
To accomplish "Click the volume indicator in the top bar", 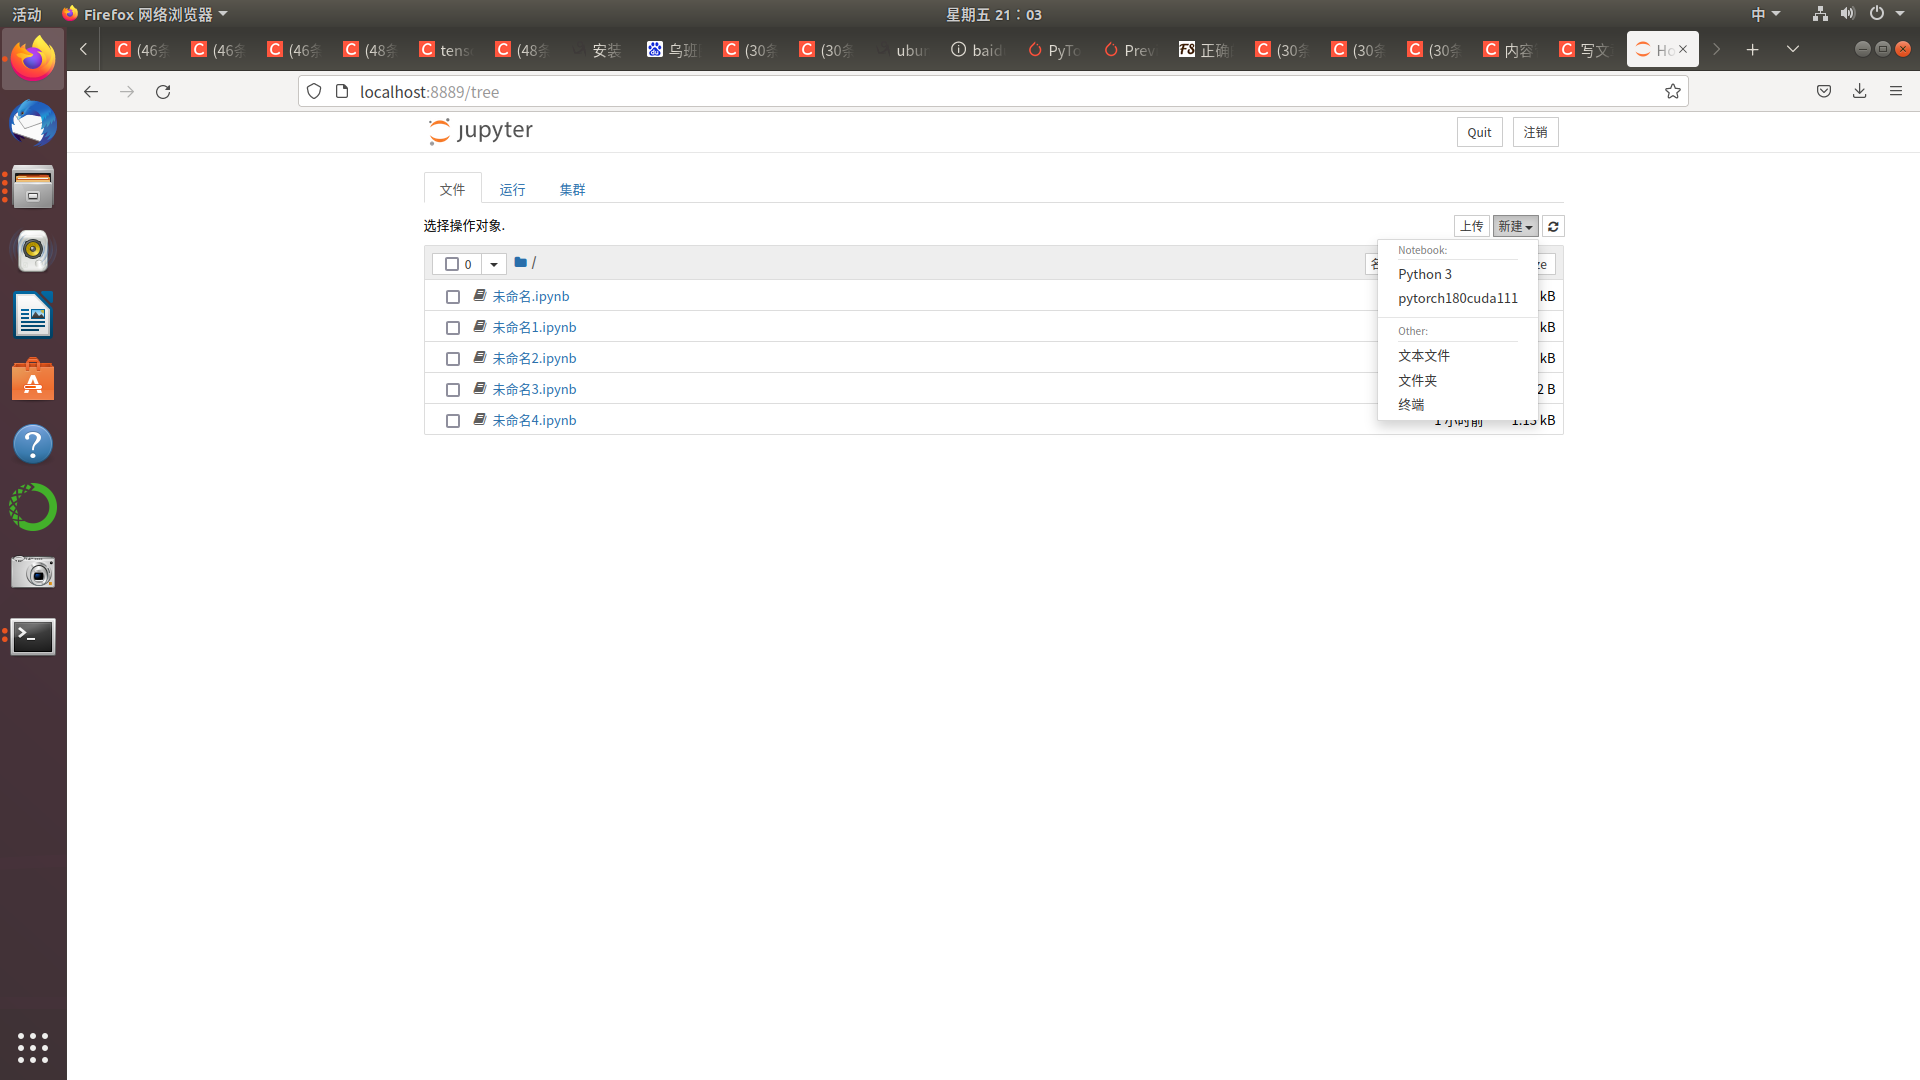I will coord(1847,14).
